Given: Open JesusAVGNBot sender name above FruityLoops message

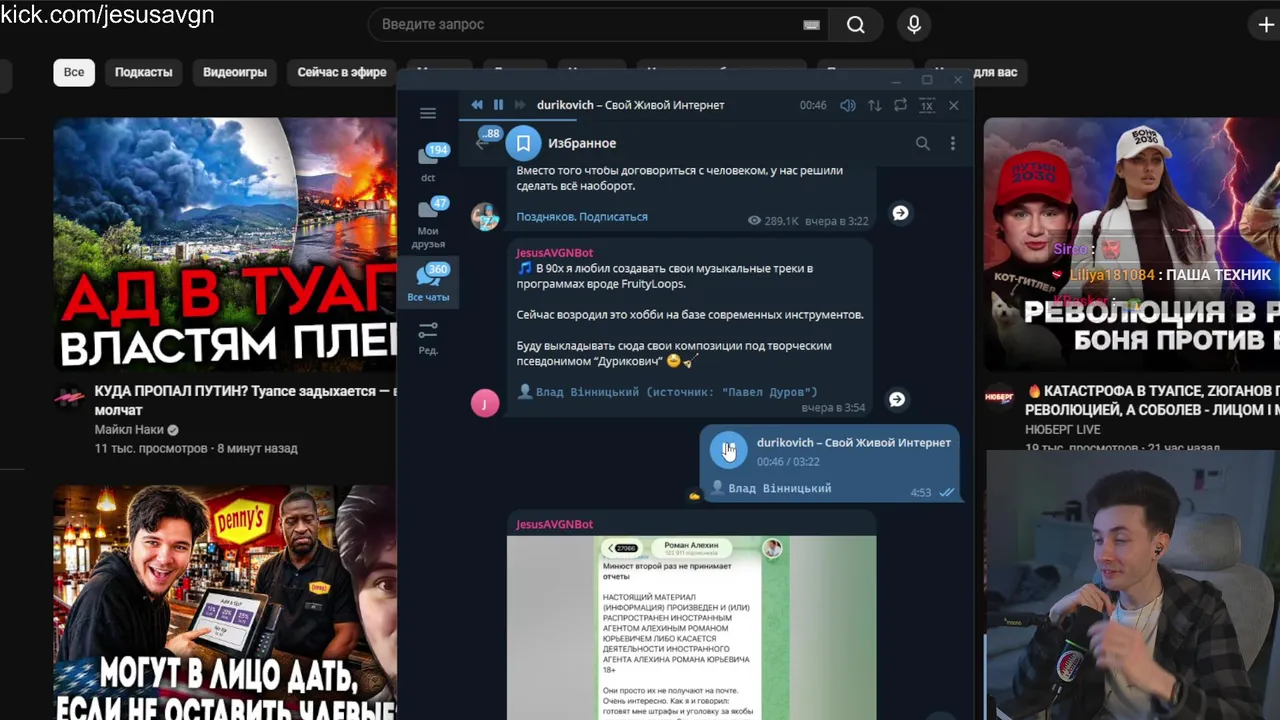Looking at the screenshot, I should [x=554, y=253].
